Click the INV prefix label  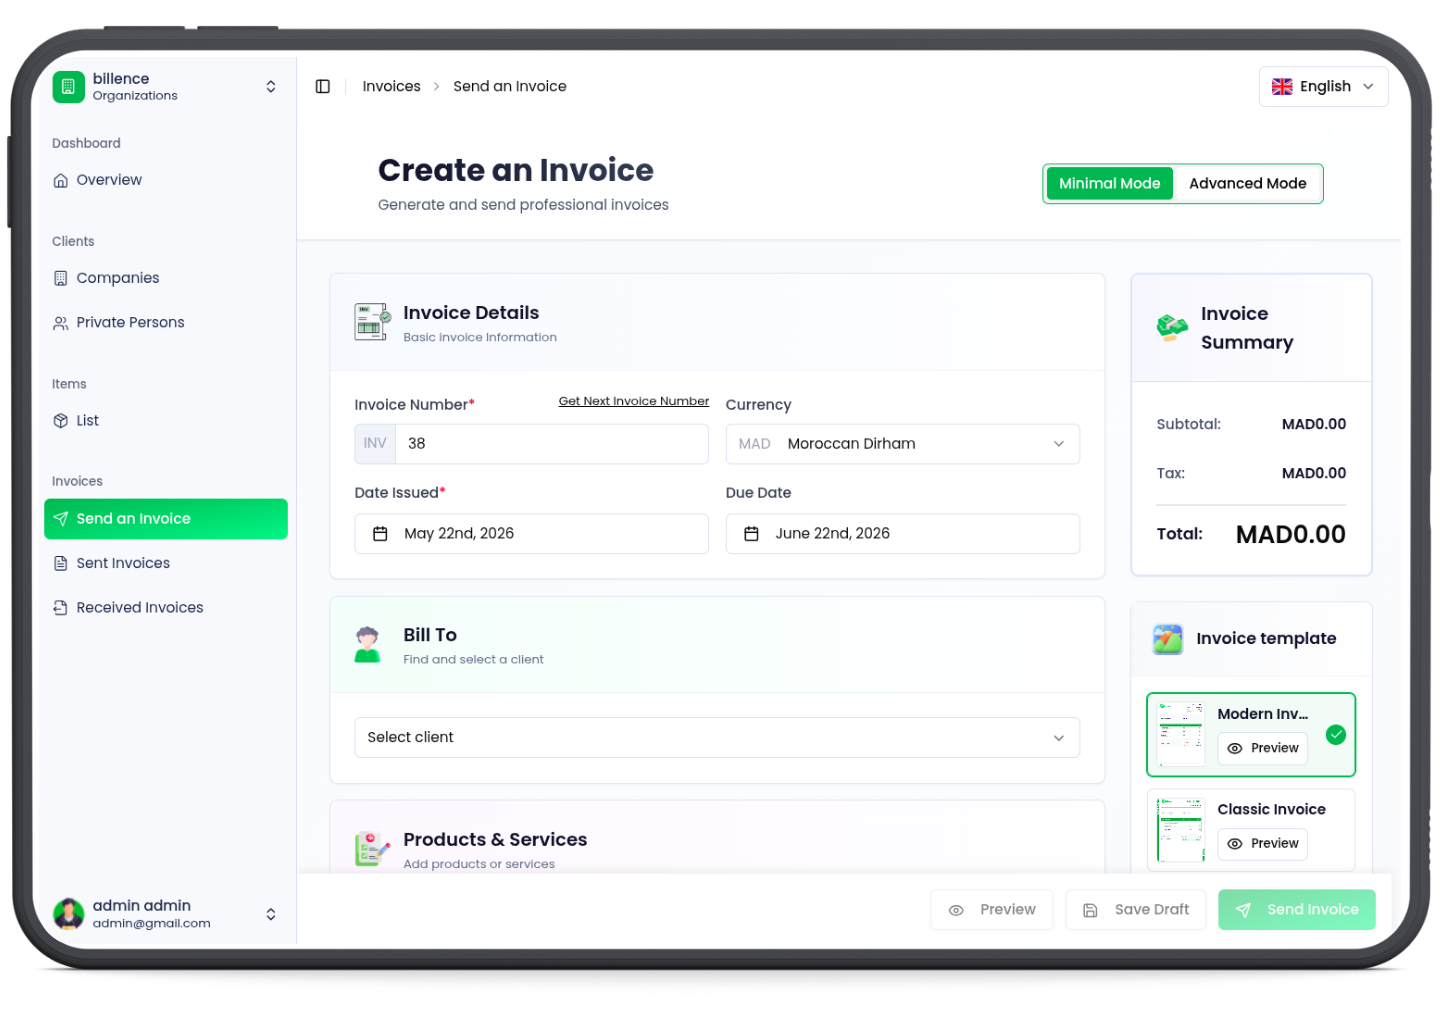tap(375, 444)
